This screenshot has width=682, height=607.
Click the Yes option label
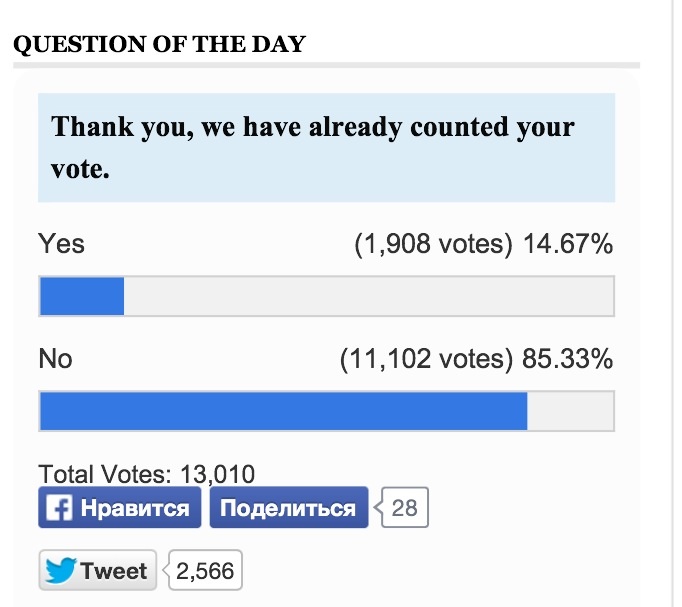(61, 243)
